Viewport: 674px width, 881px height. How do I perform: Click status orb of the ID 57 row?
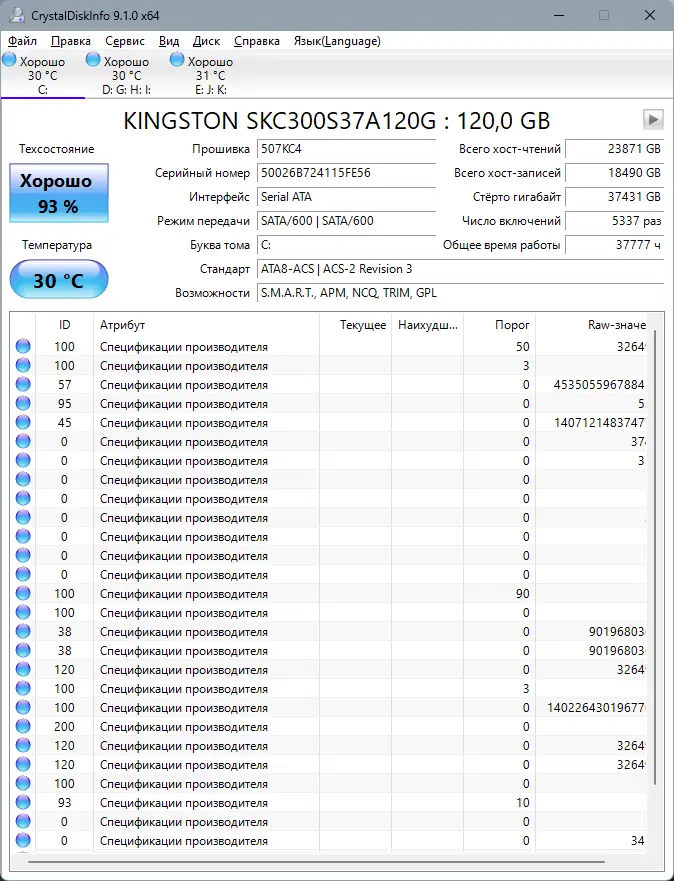click(x=23, y=385)
